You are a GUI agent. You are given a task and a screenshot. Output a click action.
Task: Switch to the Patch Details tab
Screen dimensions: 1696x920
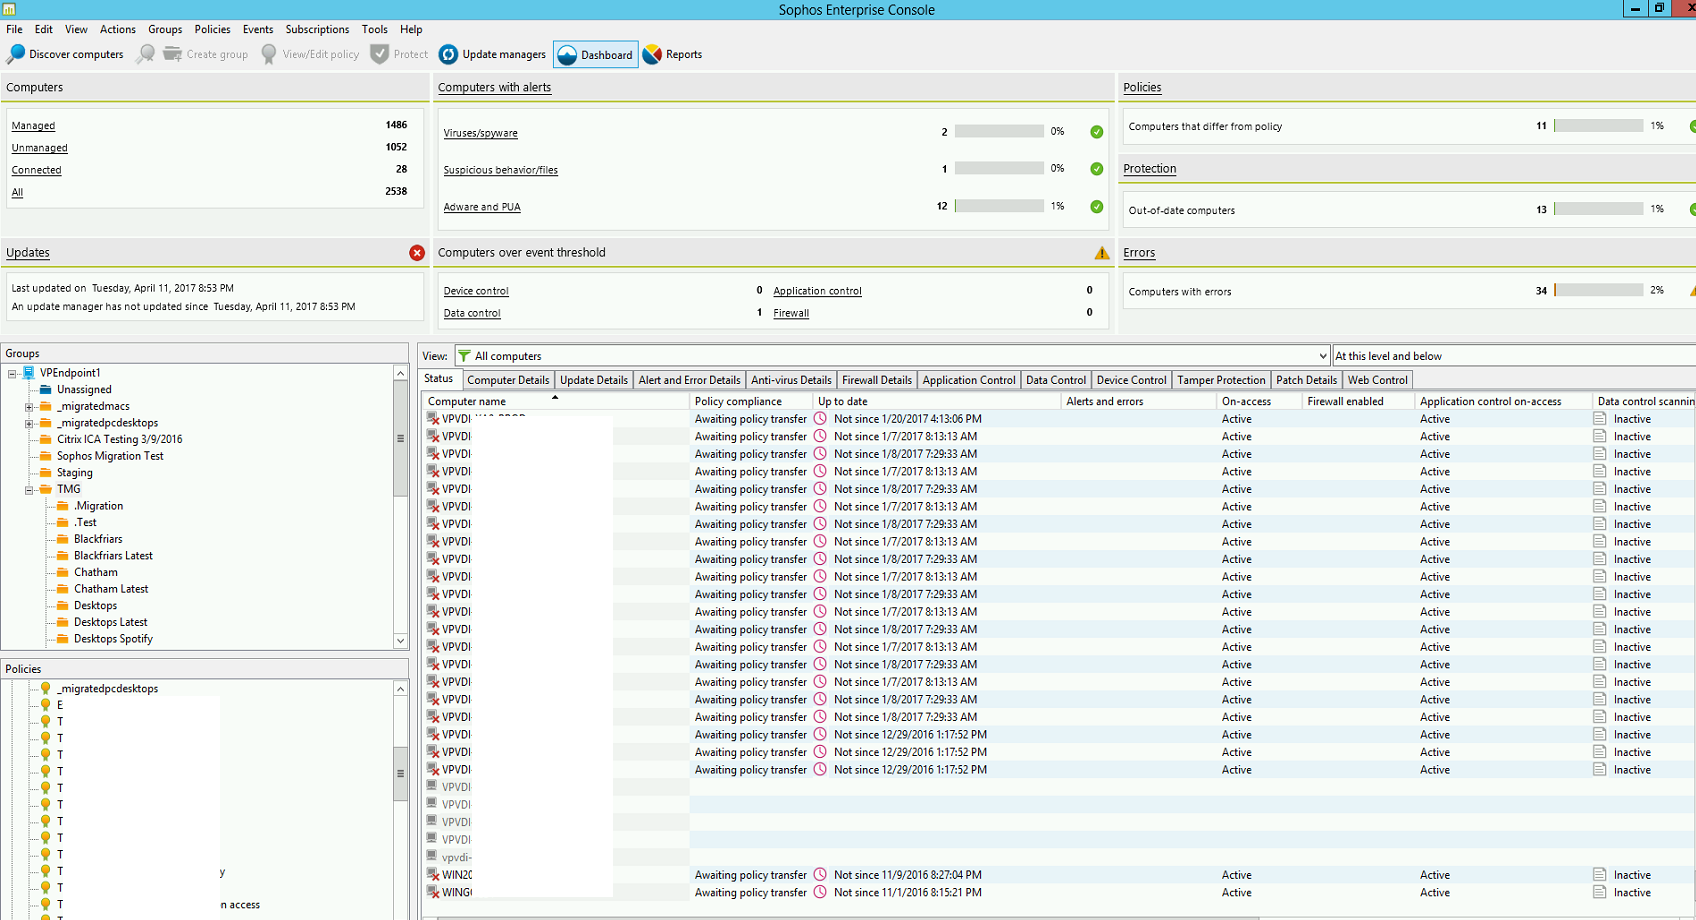coord(1306,380)
